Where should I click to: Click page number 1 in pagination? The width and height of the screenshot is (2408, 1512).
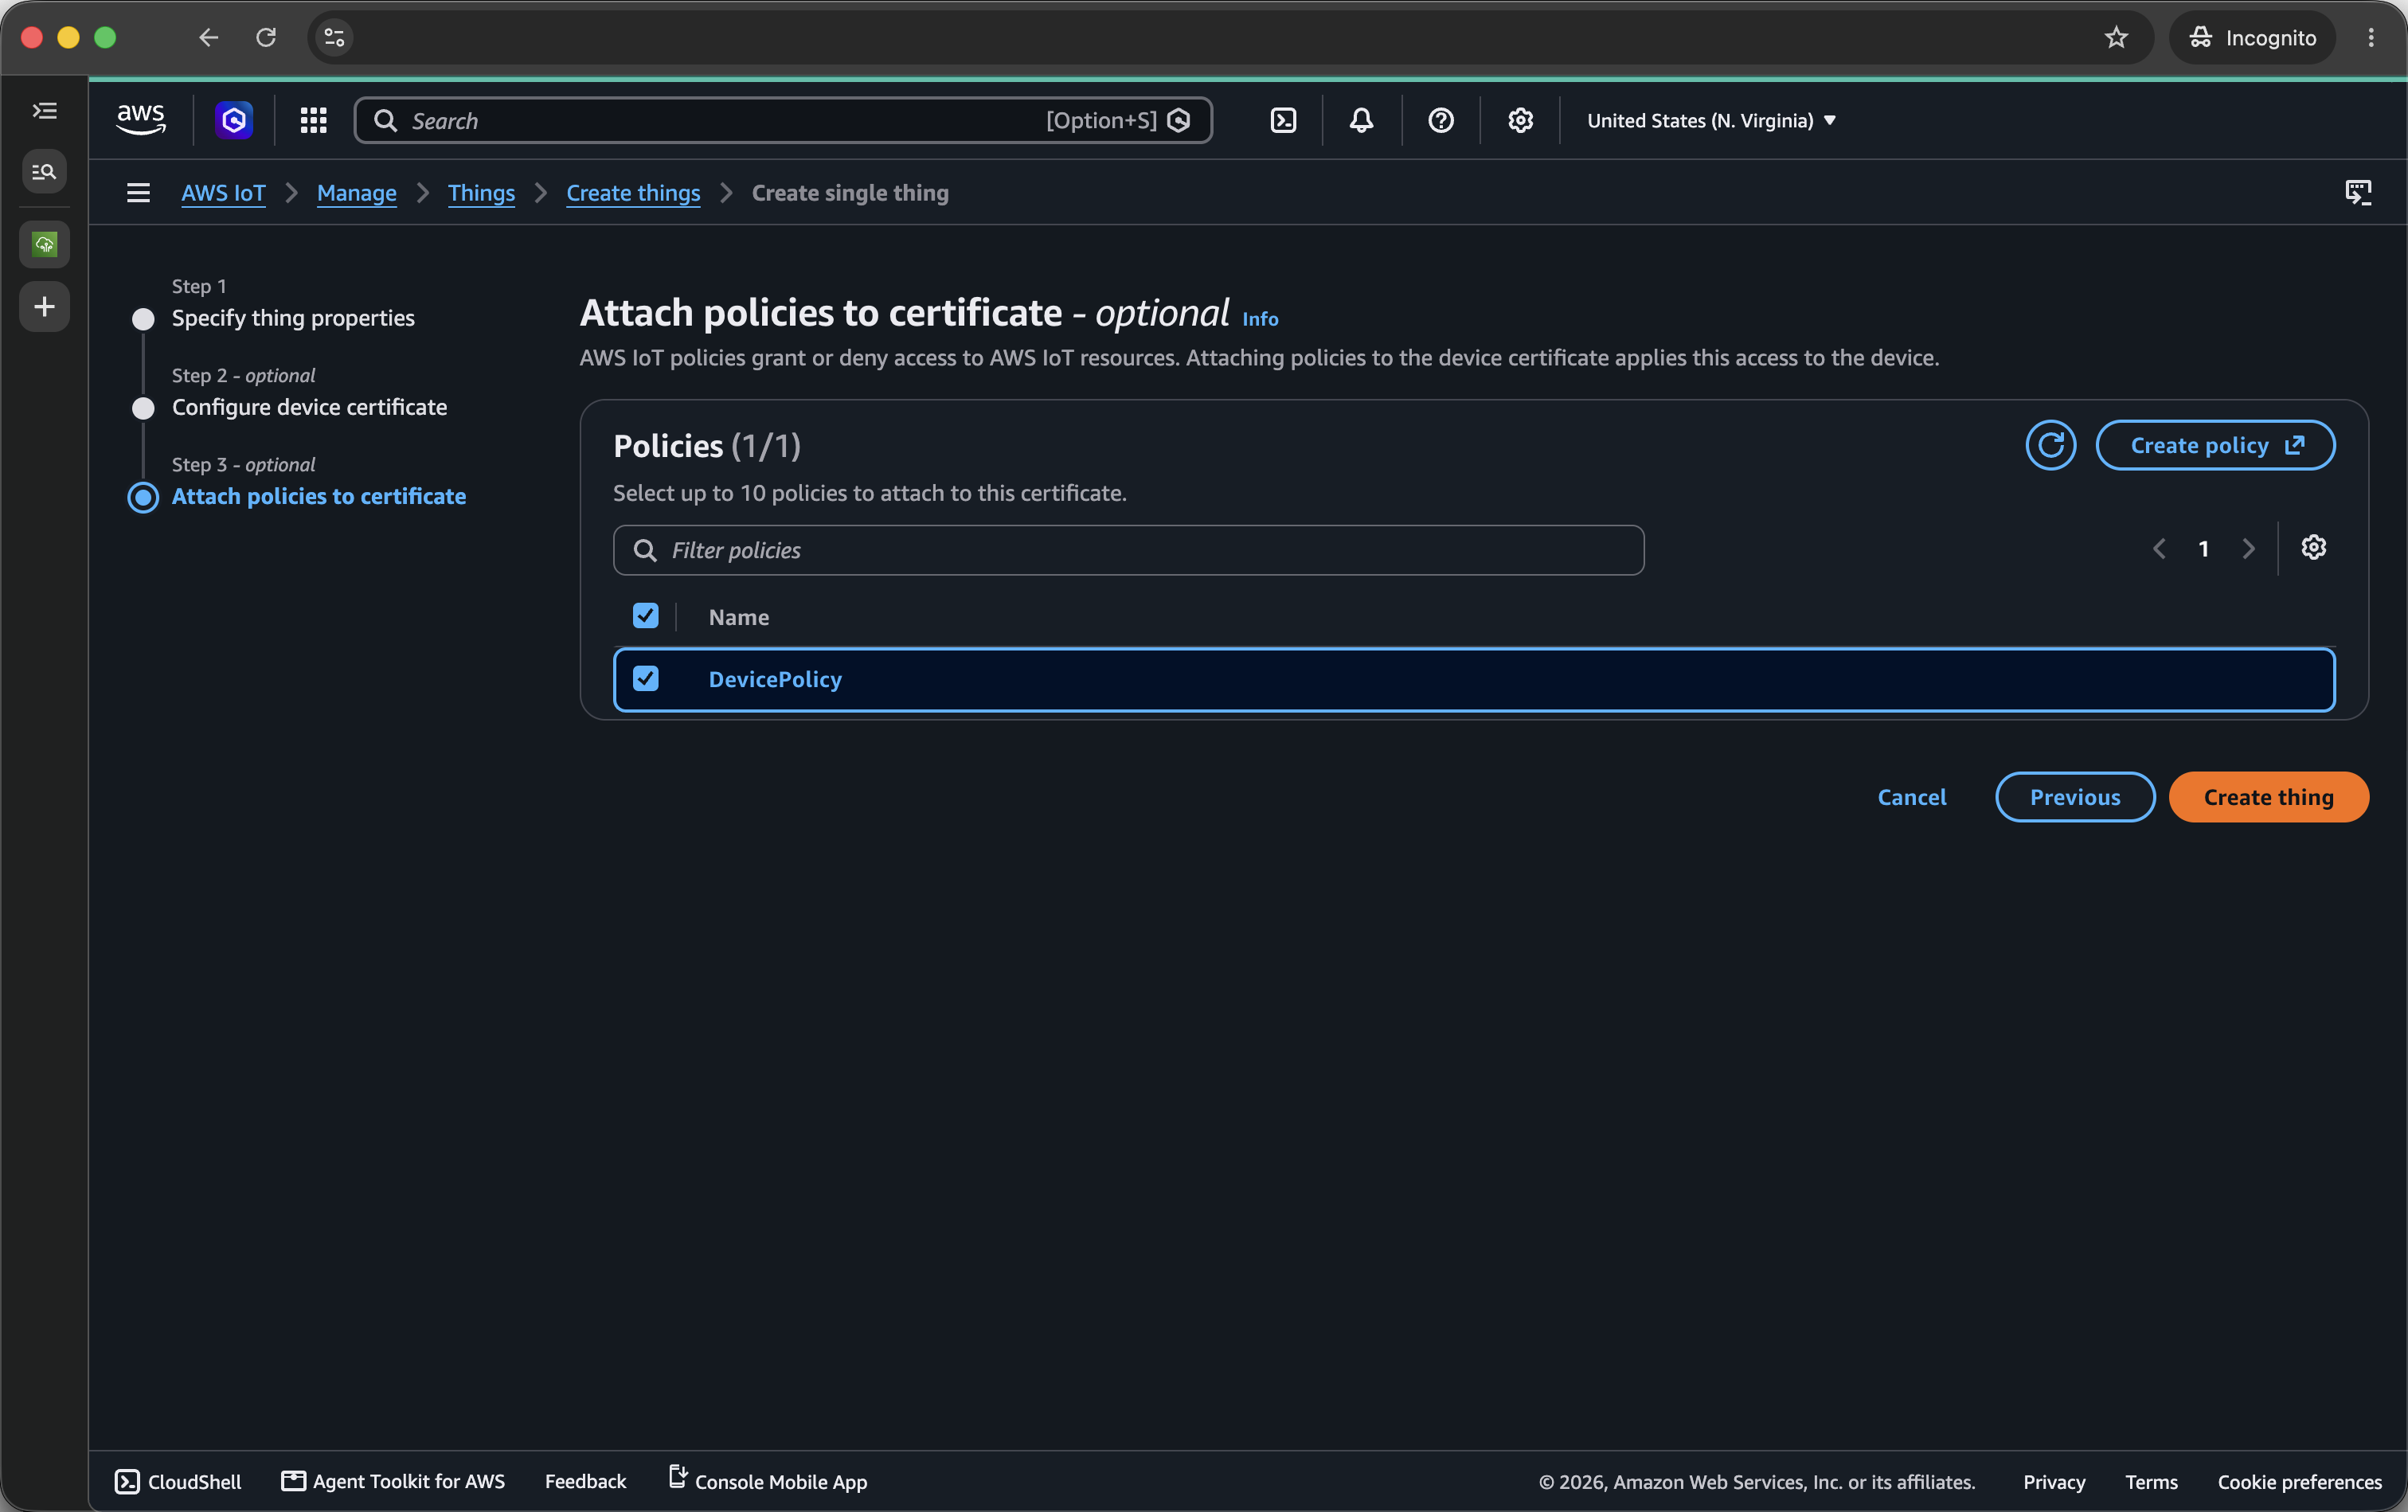coord(2203,548)
